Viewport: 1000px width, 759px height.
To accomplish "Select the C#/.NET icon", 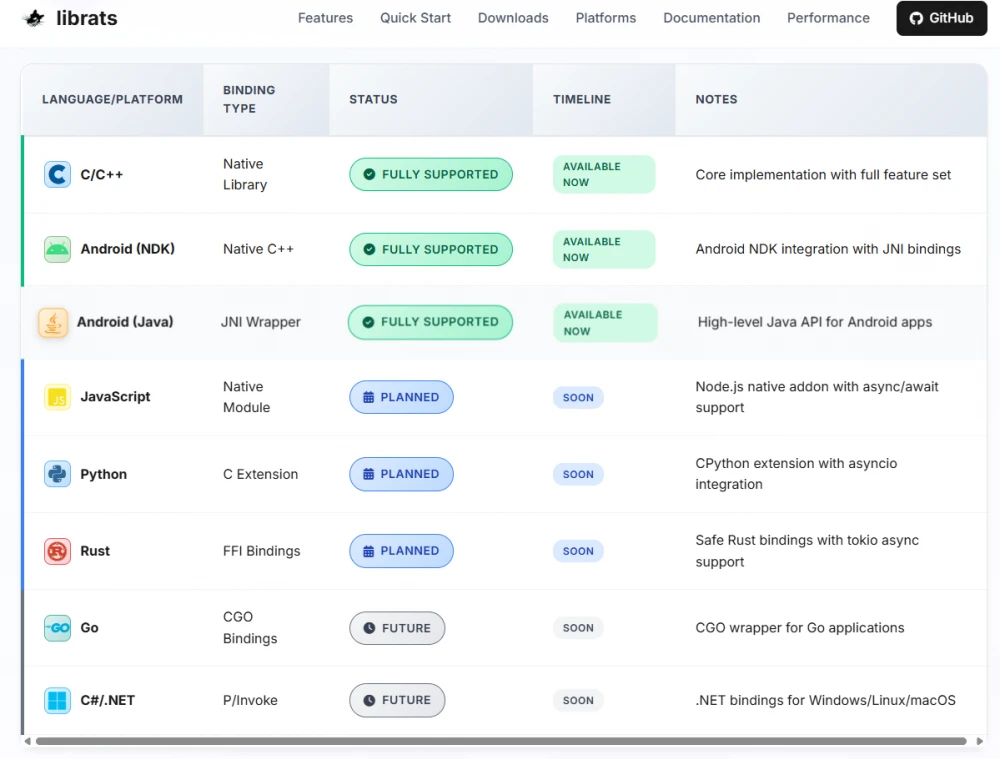I will (57, 700).
